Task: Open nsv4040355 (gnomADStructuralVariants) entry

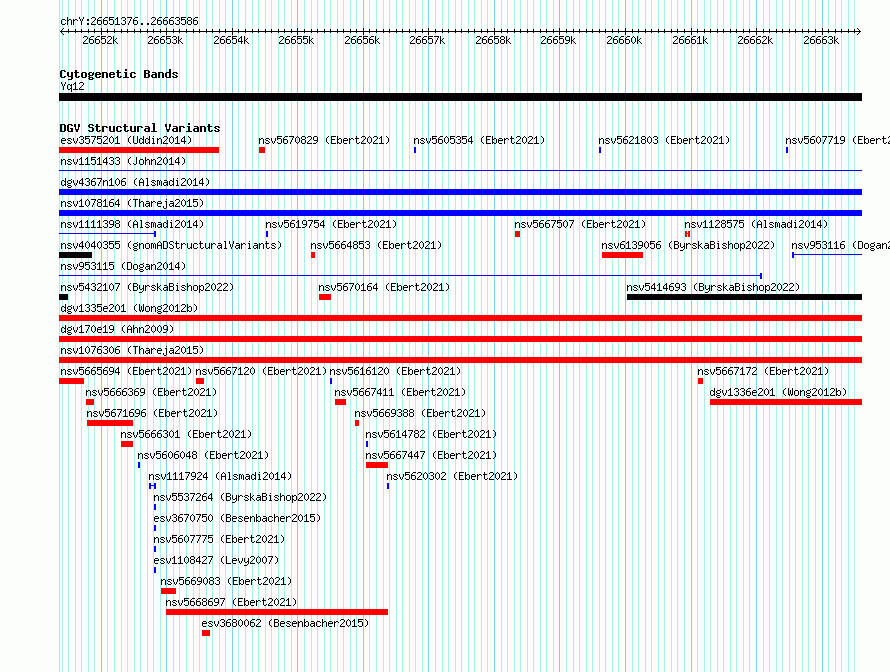Action: (171, 245)
